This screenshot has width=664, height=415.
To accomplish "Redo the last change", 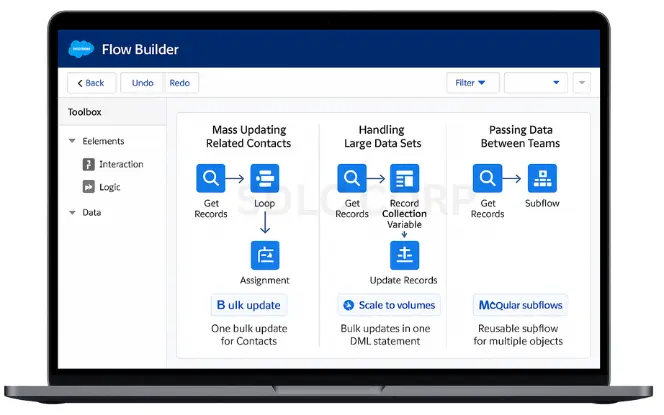I will click(180, 83).
